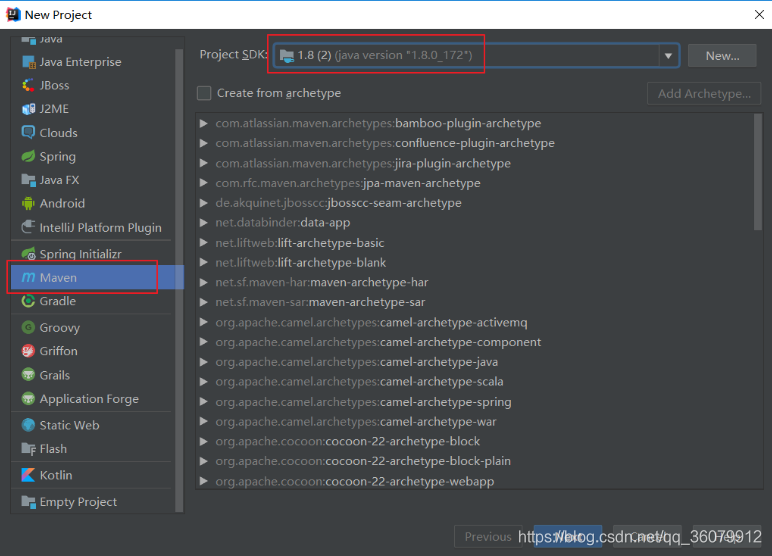Select maven-archetype-har row
772x556 pixels.
pos(475,282)
